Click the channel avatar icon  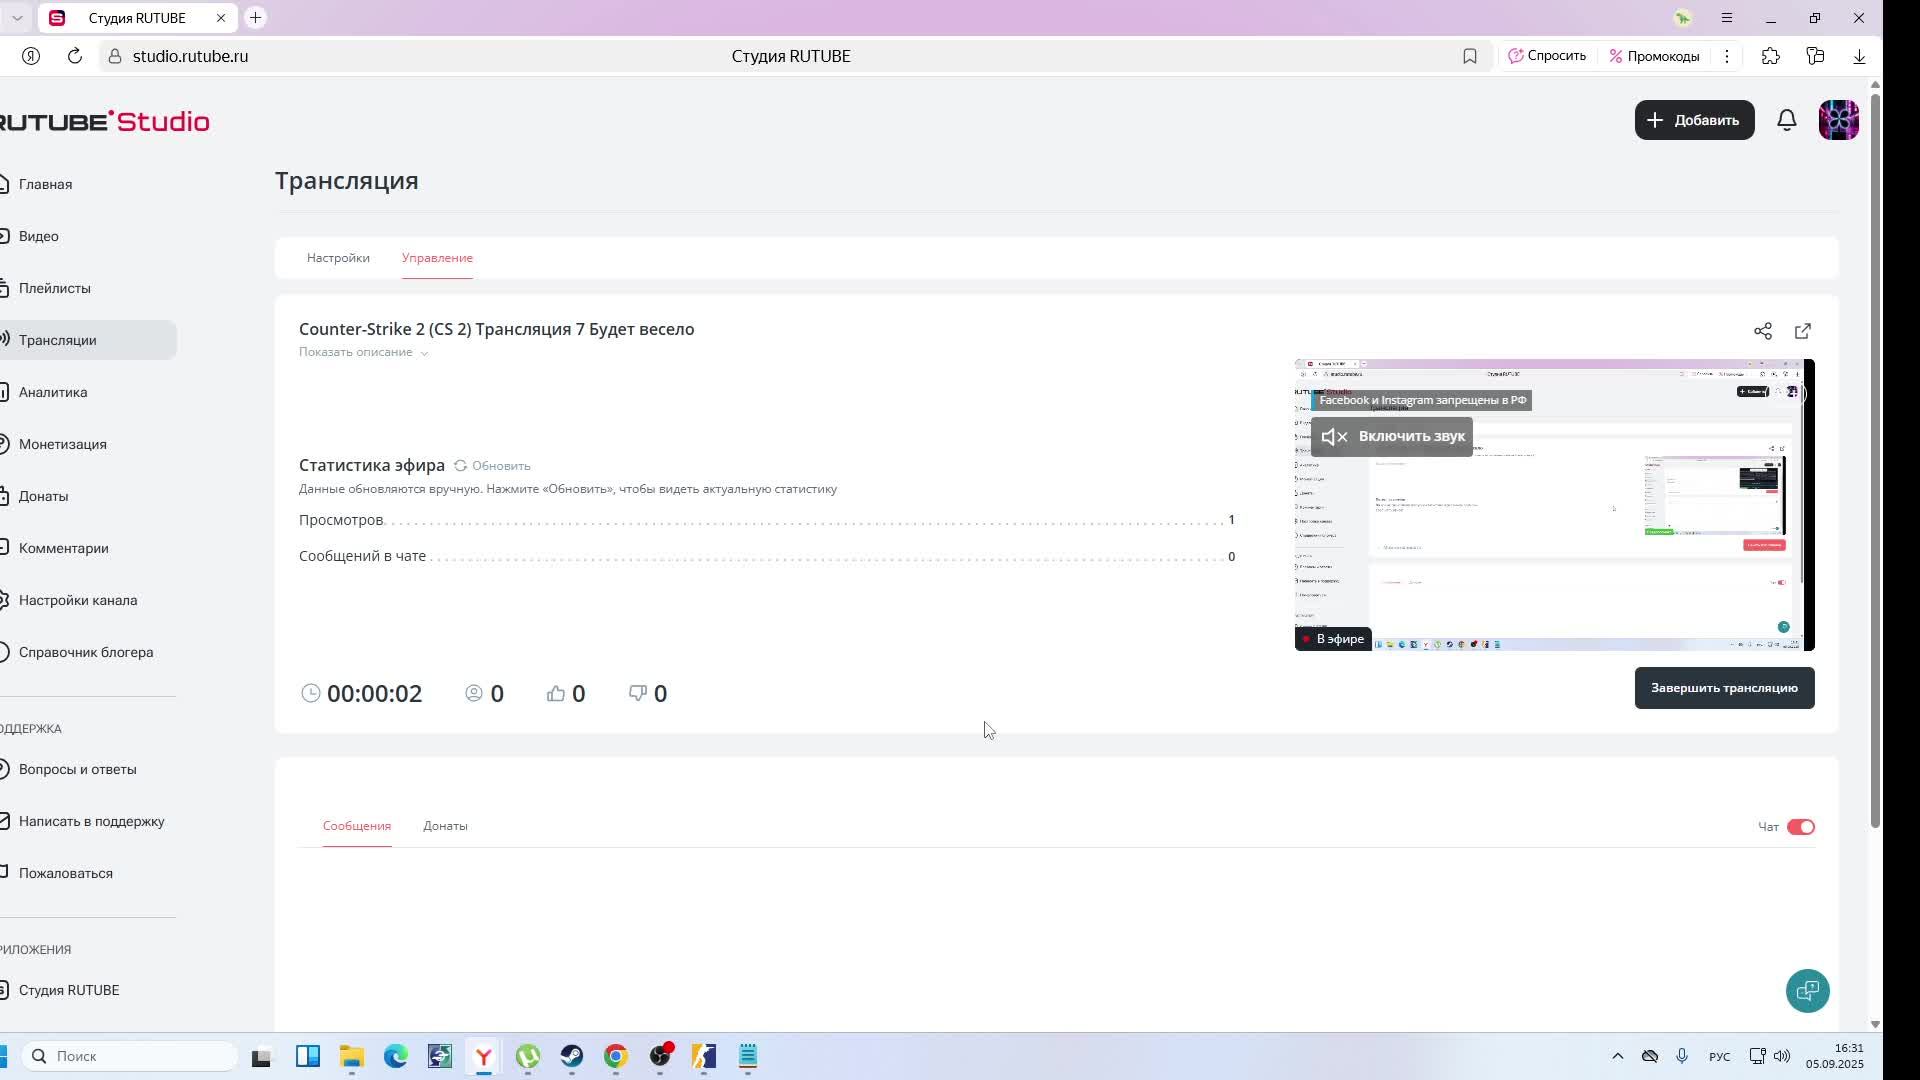1838,120
